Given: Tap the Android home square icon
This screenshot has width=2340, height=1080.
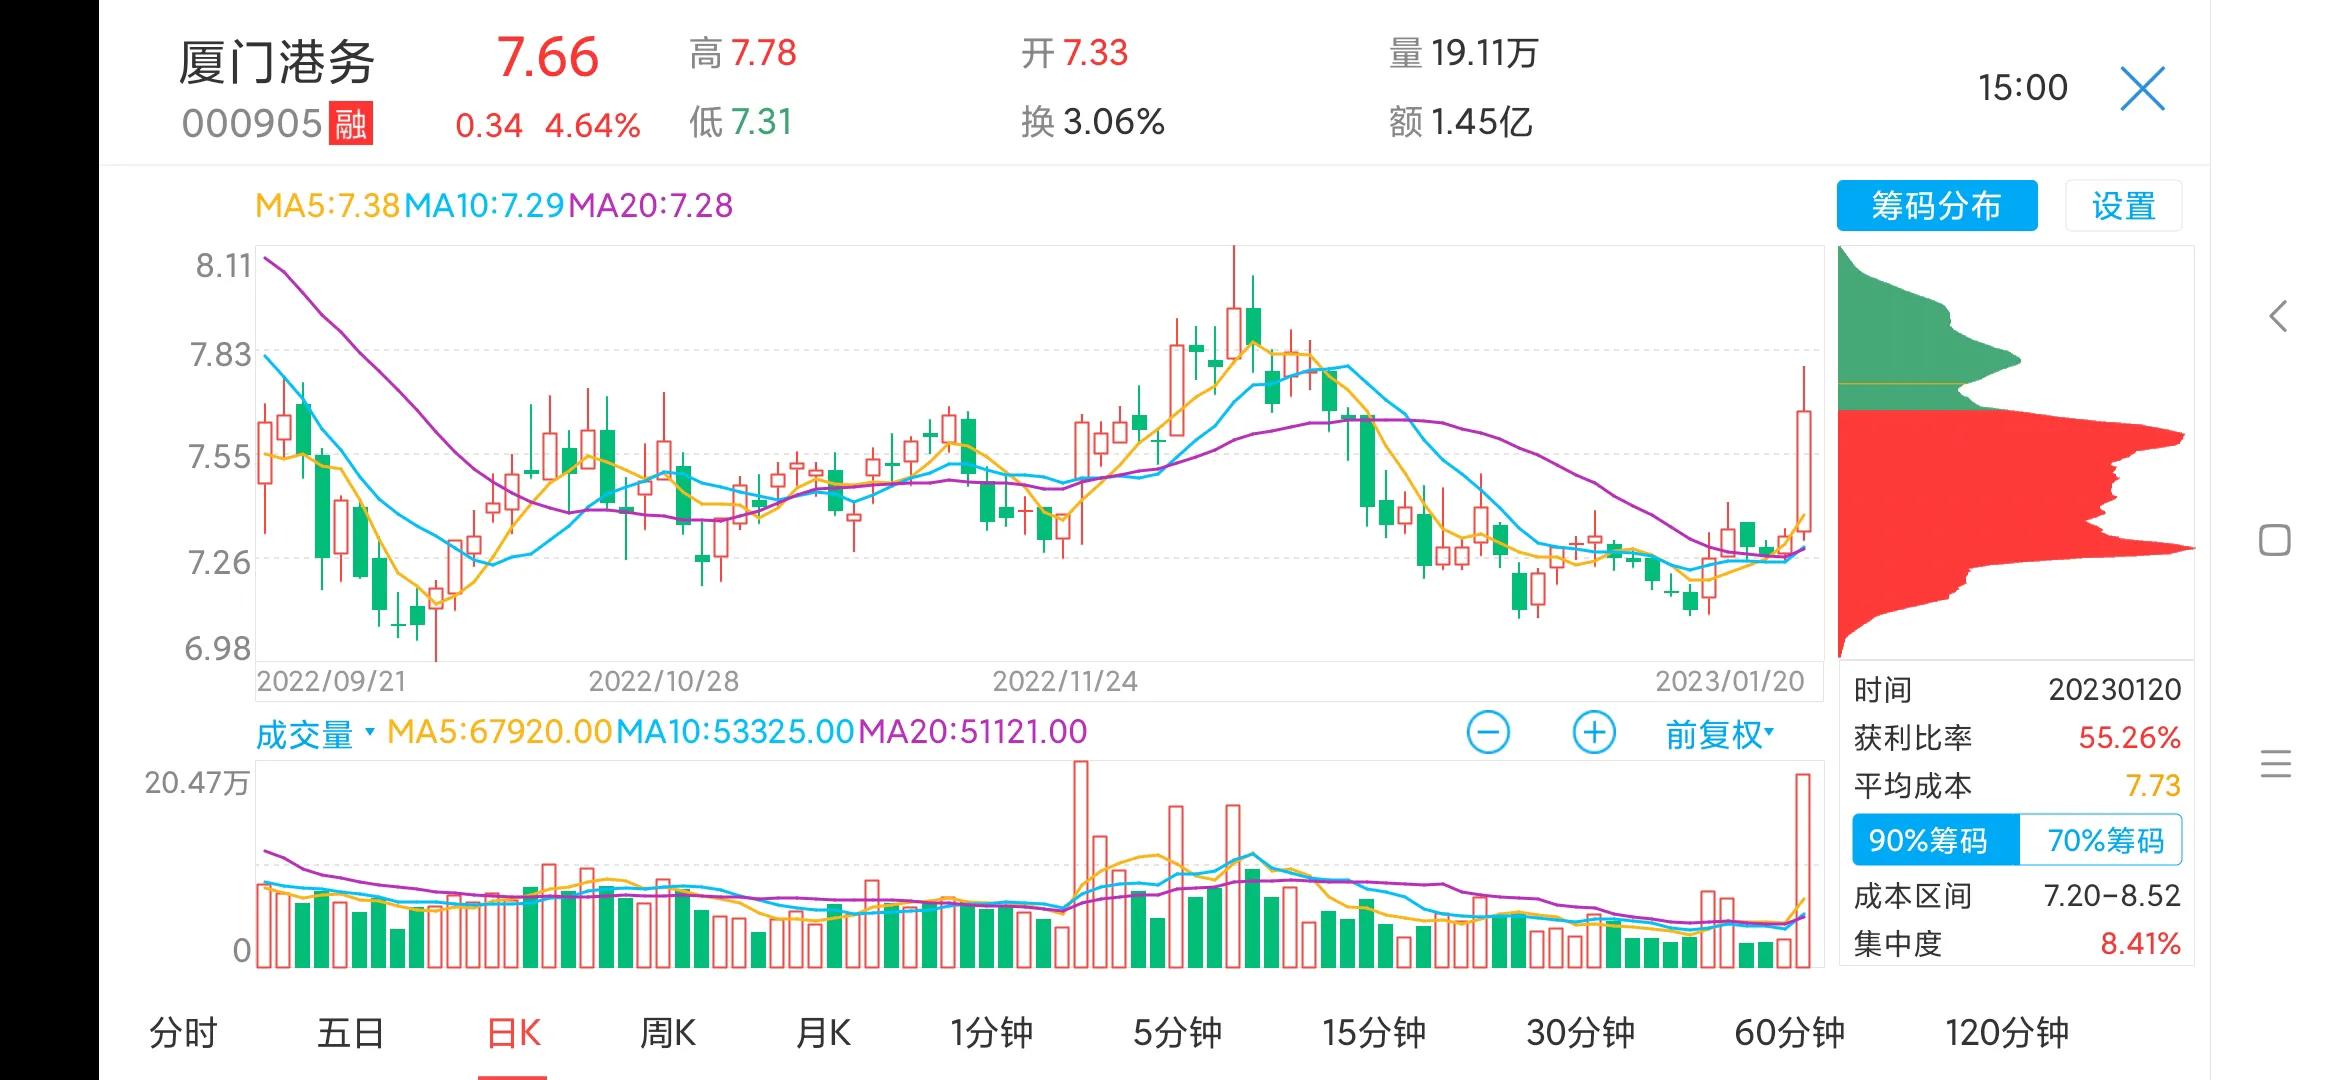Looking at the screenshot, I should point(2275,541).
